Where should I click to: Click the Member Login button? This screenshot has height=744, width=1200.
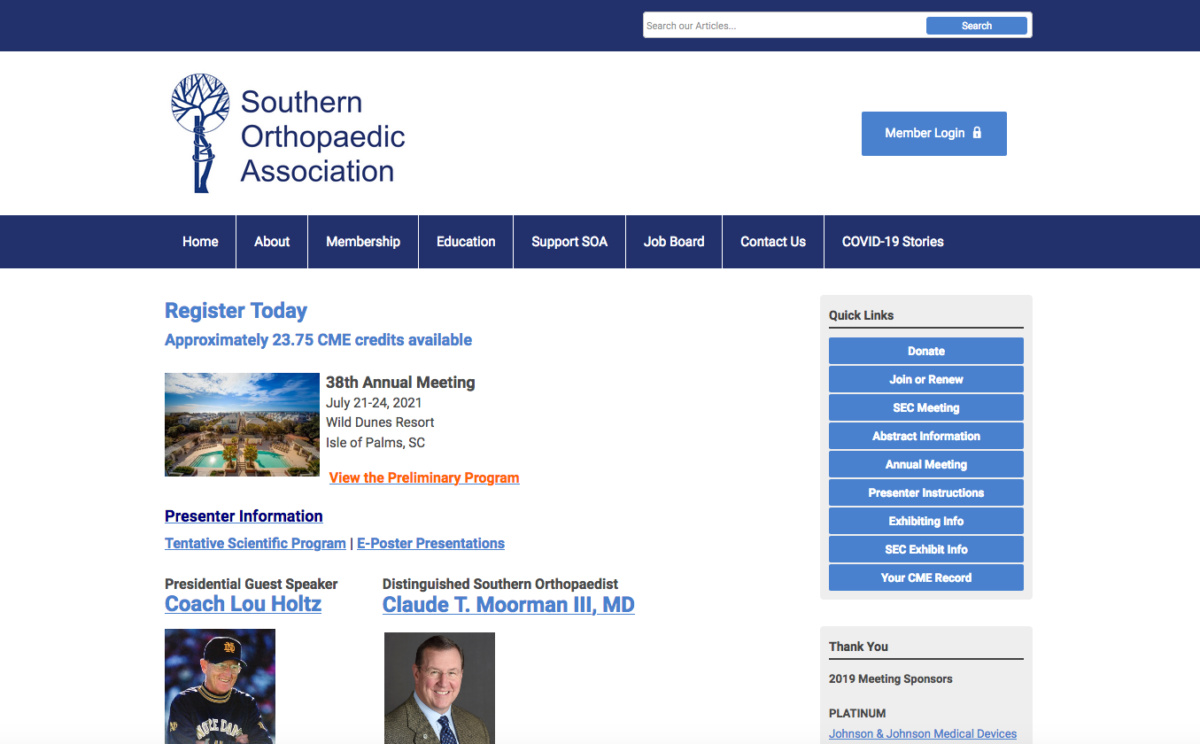point(934,133)
